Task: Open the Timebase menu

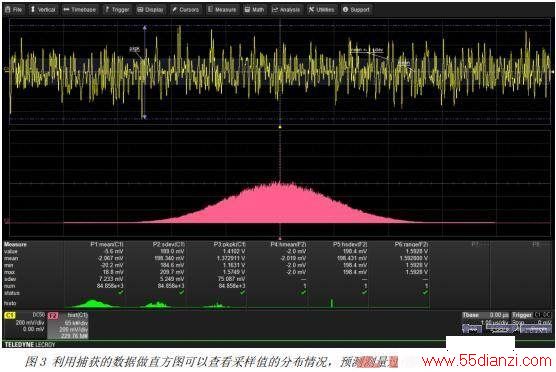Action: click(x=80, y=10)
